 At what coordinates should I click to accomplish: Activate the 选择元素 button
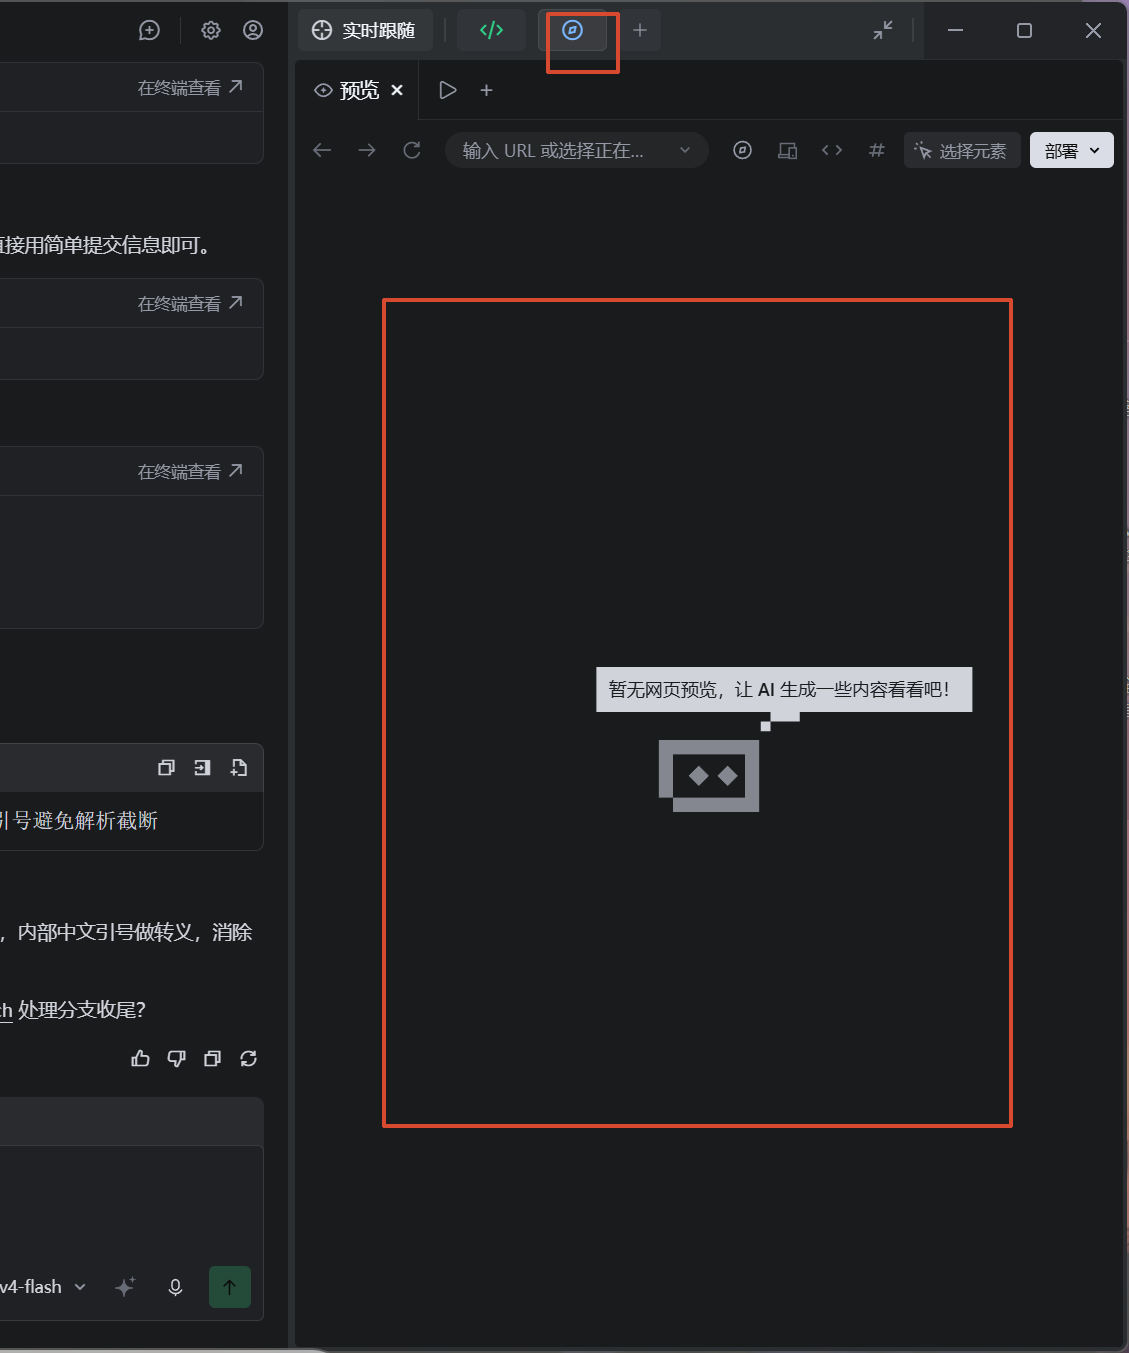click(x=962, y=150)
